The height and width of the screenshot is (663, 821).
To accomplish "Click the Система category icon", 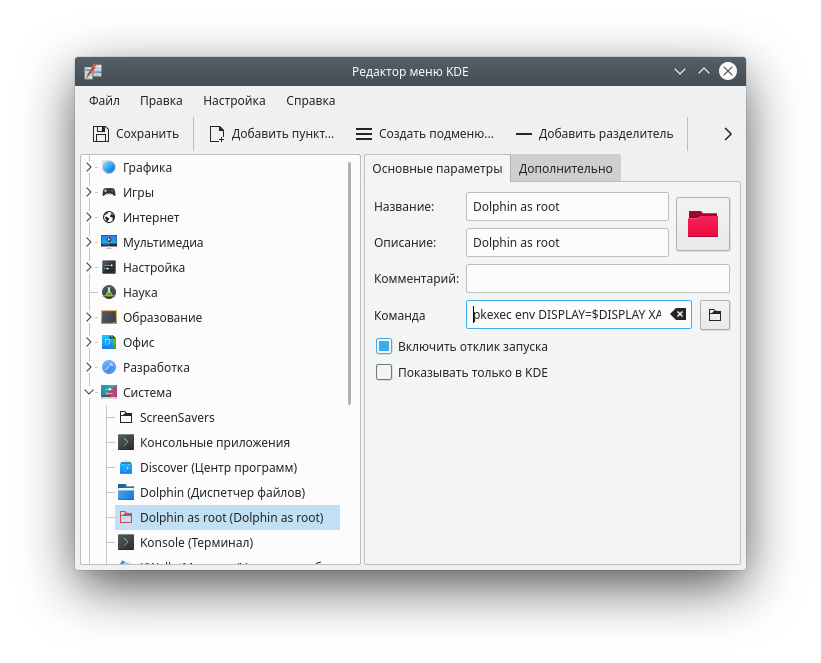I will tap(109, 392).
